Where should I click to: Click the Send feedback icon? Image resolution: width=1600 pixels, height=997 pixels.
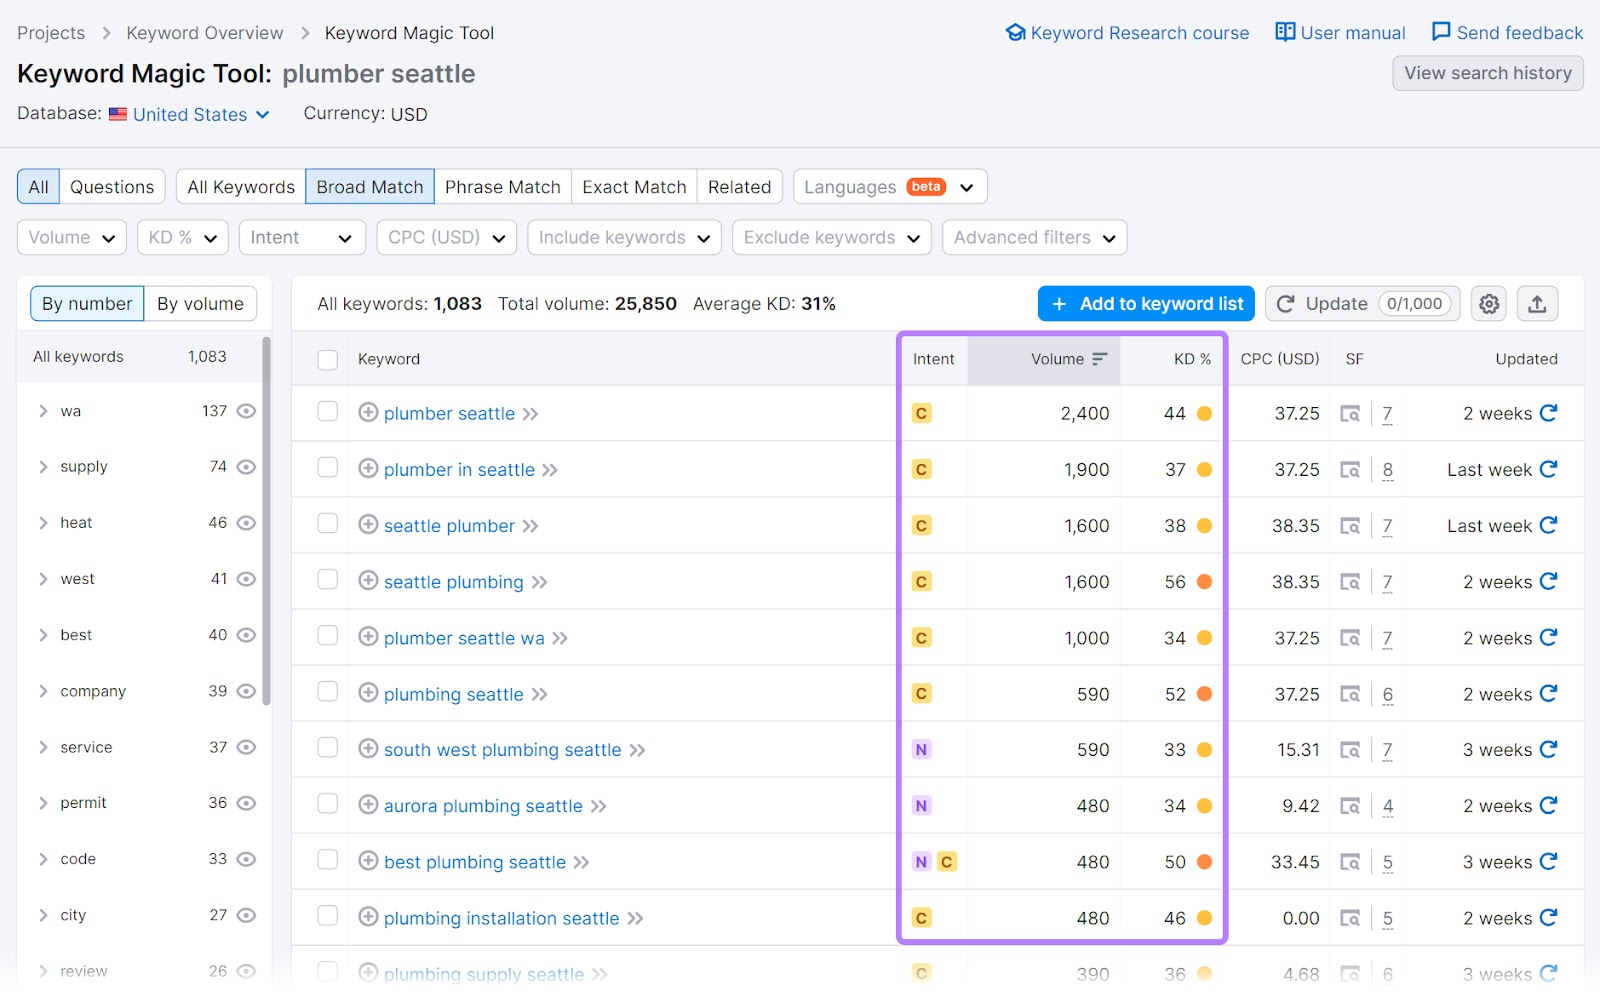pyautogui.click(x=1440, y=32)
